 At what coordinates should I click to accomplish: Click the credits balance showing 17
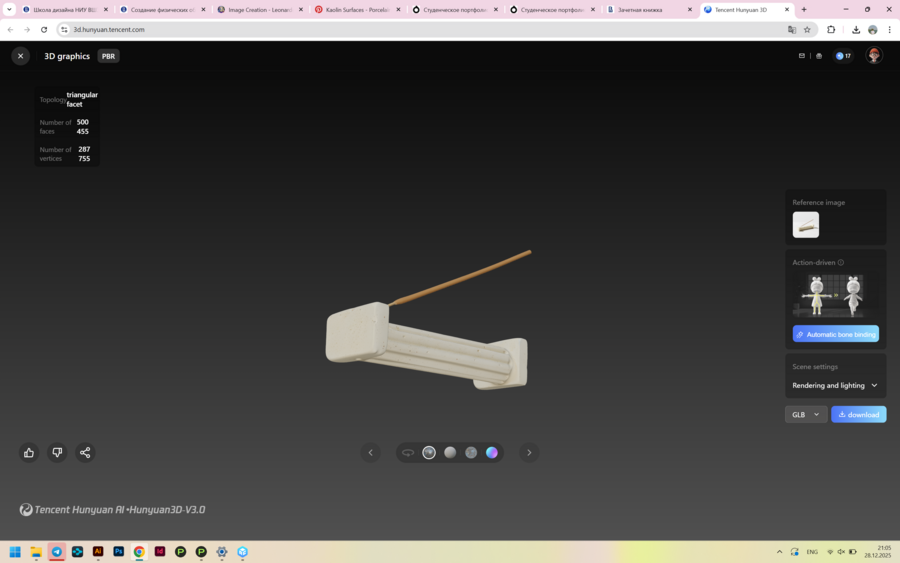pos(843,56)
